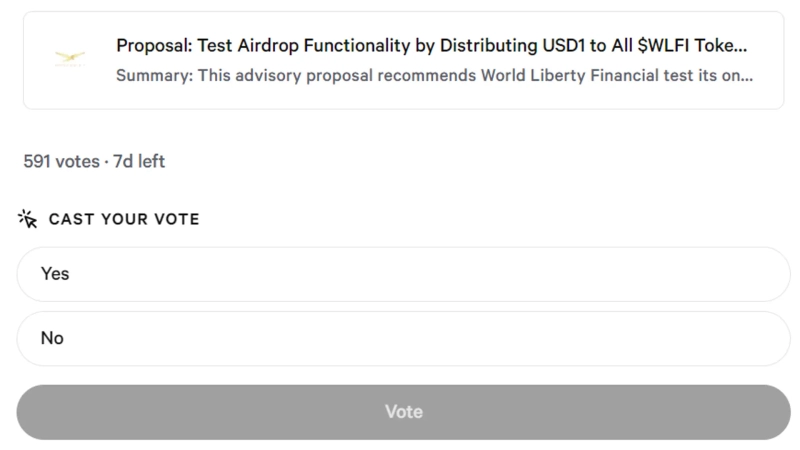
Task: Click the 591 votes count
Action: point(59,161)
